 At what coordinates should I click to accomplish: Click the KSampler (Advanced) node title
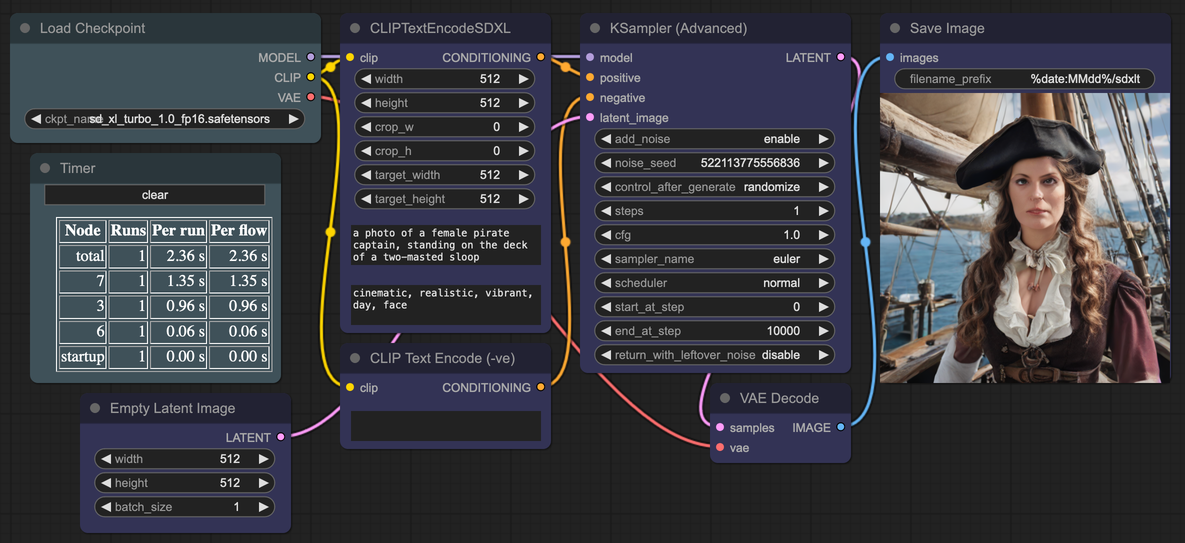(679, 29)
